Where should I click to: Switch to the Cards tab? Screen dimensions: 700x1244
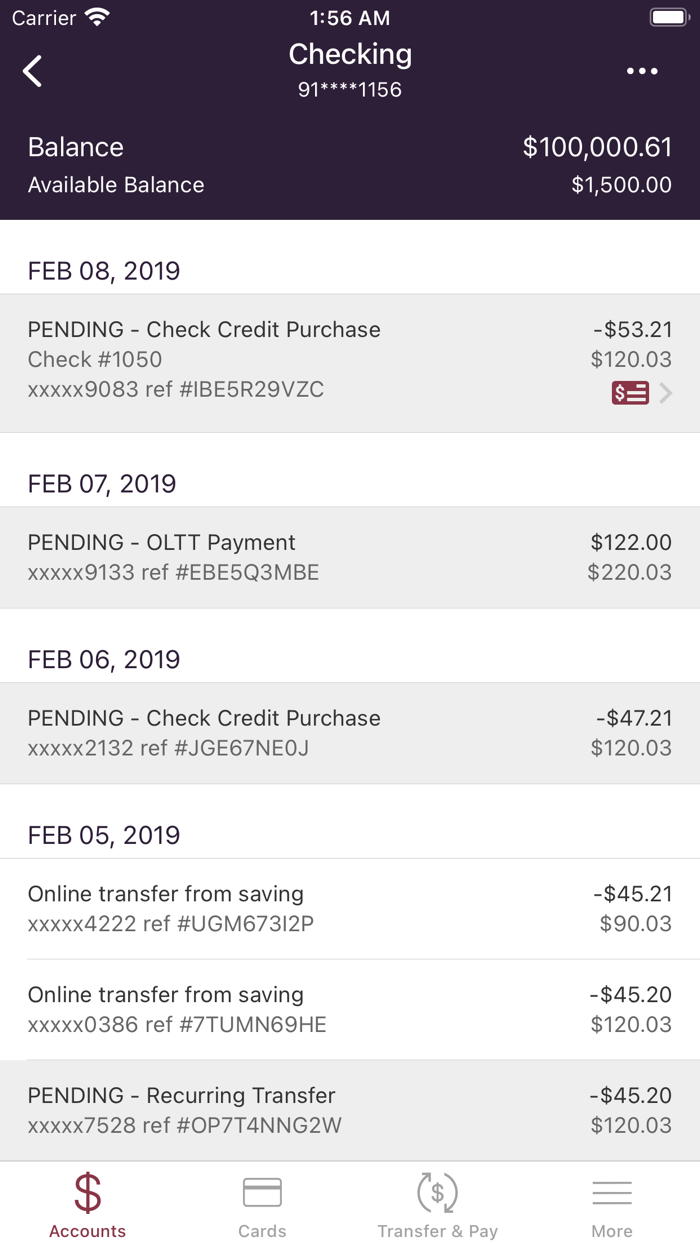click(262, 1202)
